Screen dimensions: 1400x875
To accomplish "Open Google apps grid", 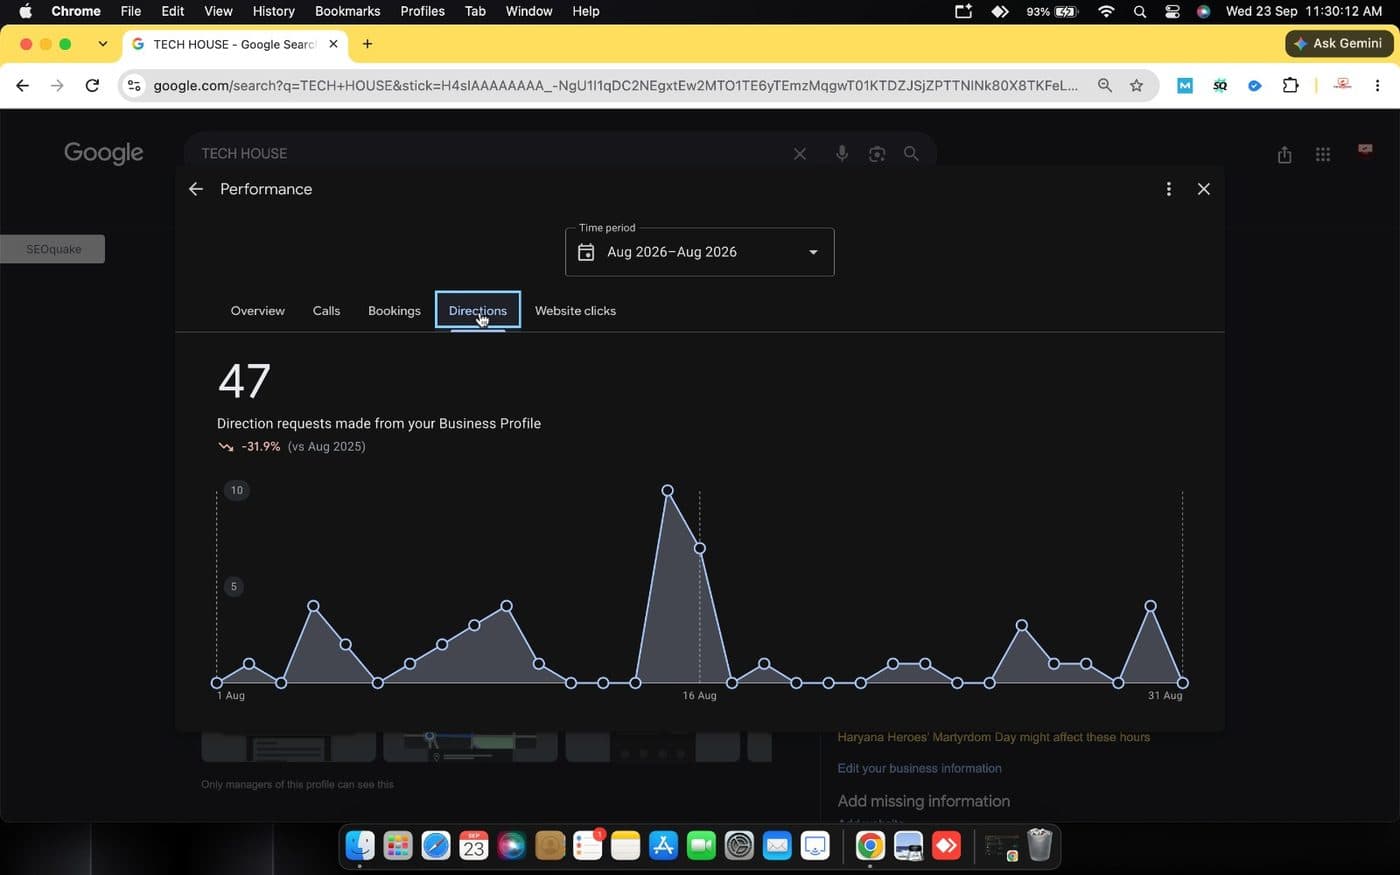I will (x=1323, y=154).
